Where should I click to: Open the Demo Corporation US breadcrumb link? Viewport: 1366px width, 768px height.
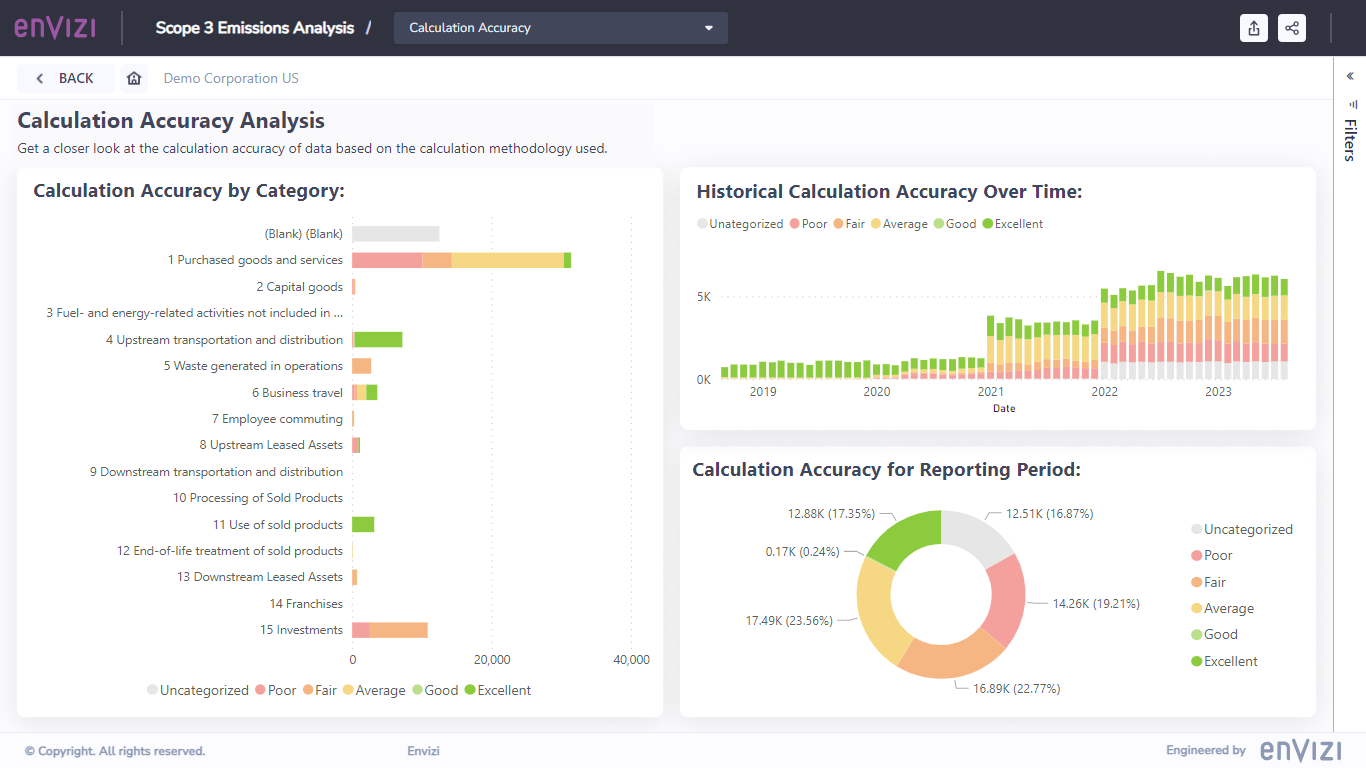point(231,78)
